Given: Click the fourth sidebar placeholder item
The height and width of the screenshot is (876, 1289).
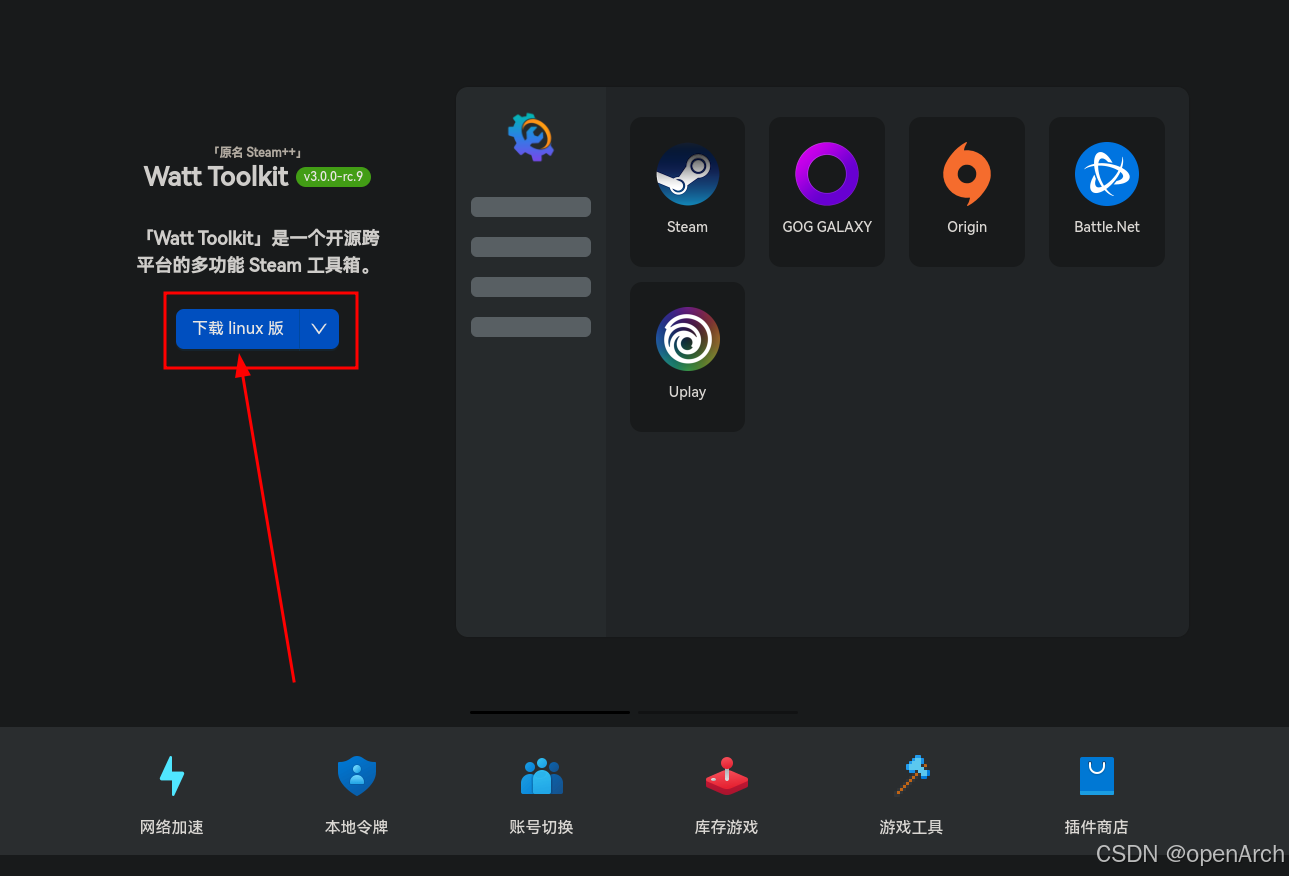Looking at the screenshot, I should 531,327.
